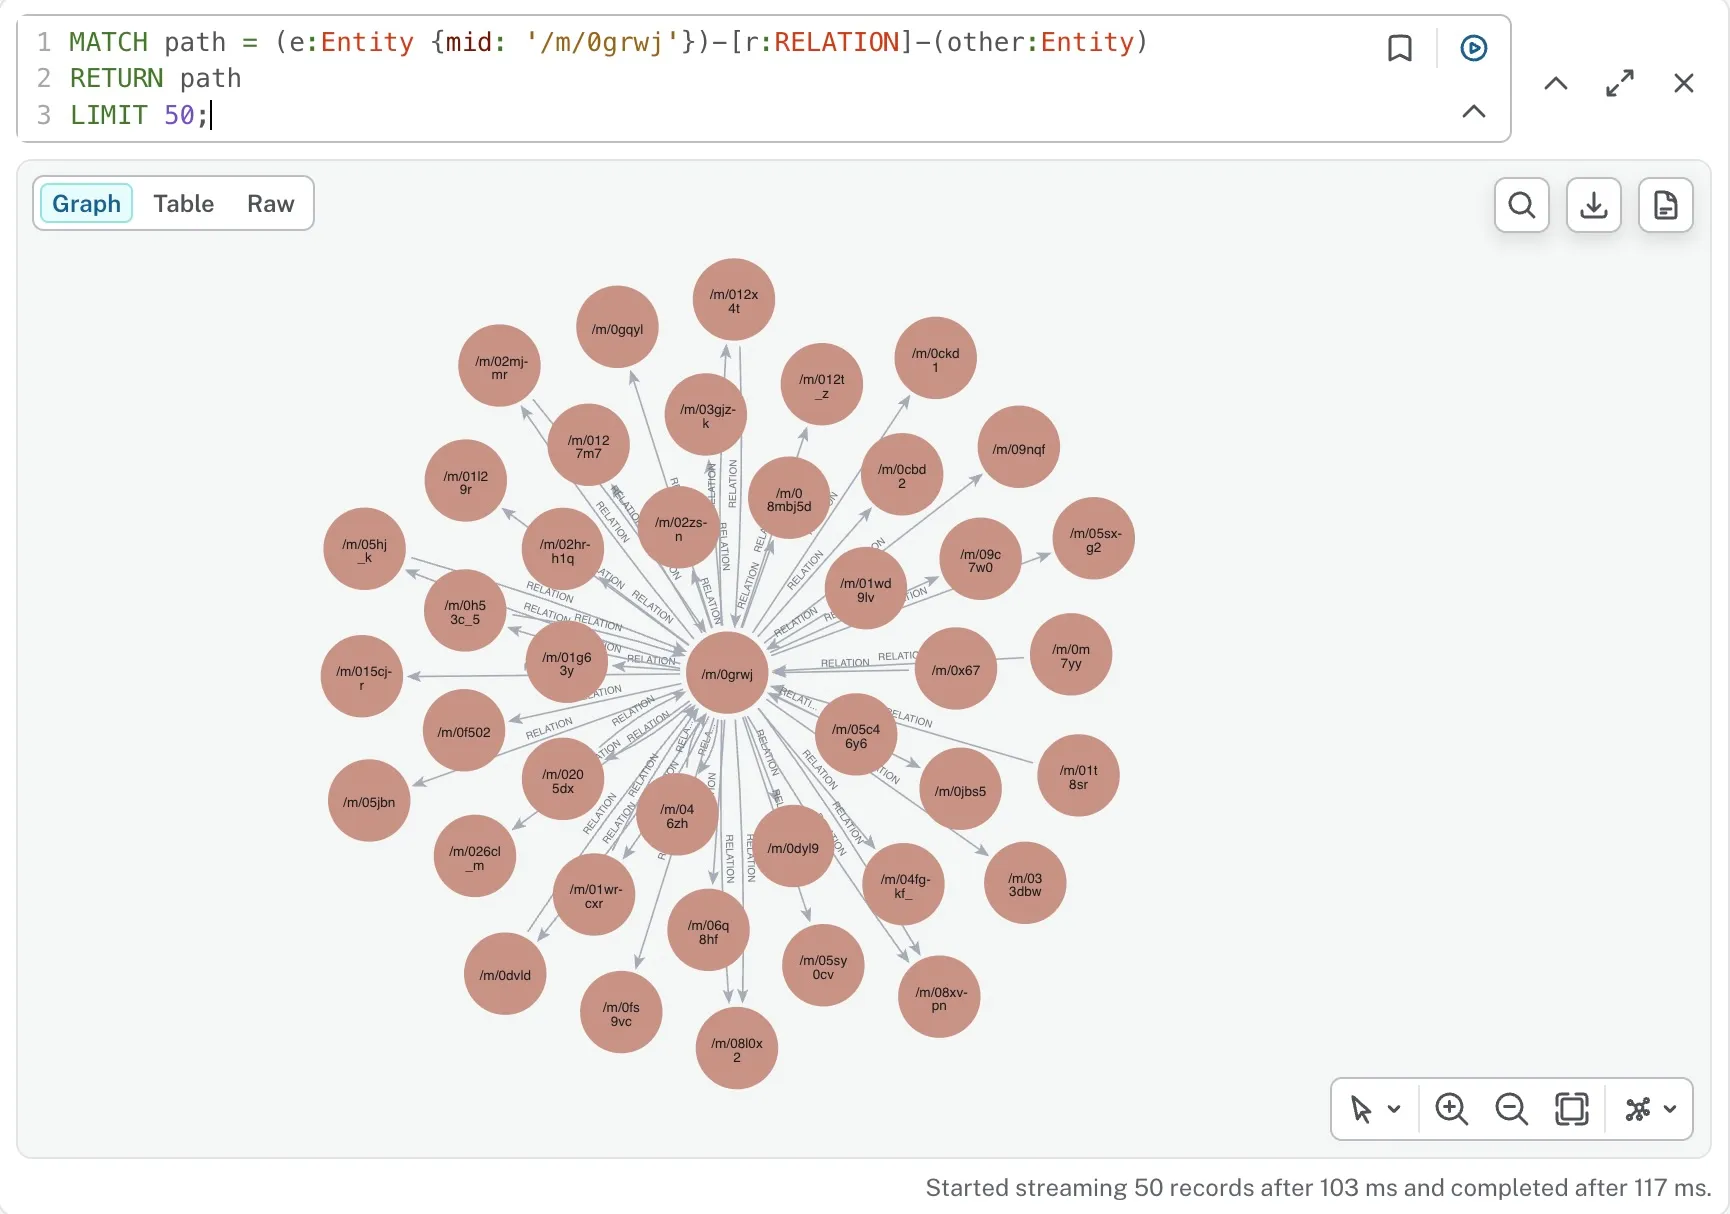The width and height of the screenshot is (1730, 1214).
Task: Switch to the Raw view tab
Action: [x=271, y=204]
